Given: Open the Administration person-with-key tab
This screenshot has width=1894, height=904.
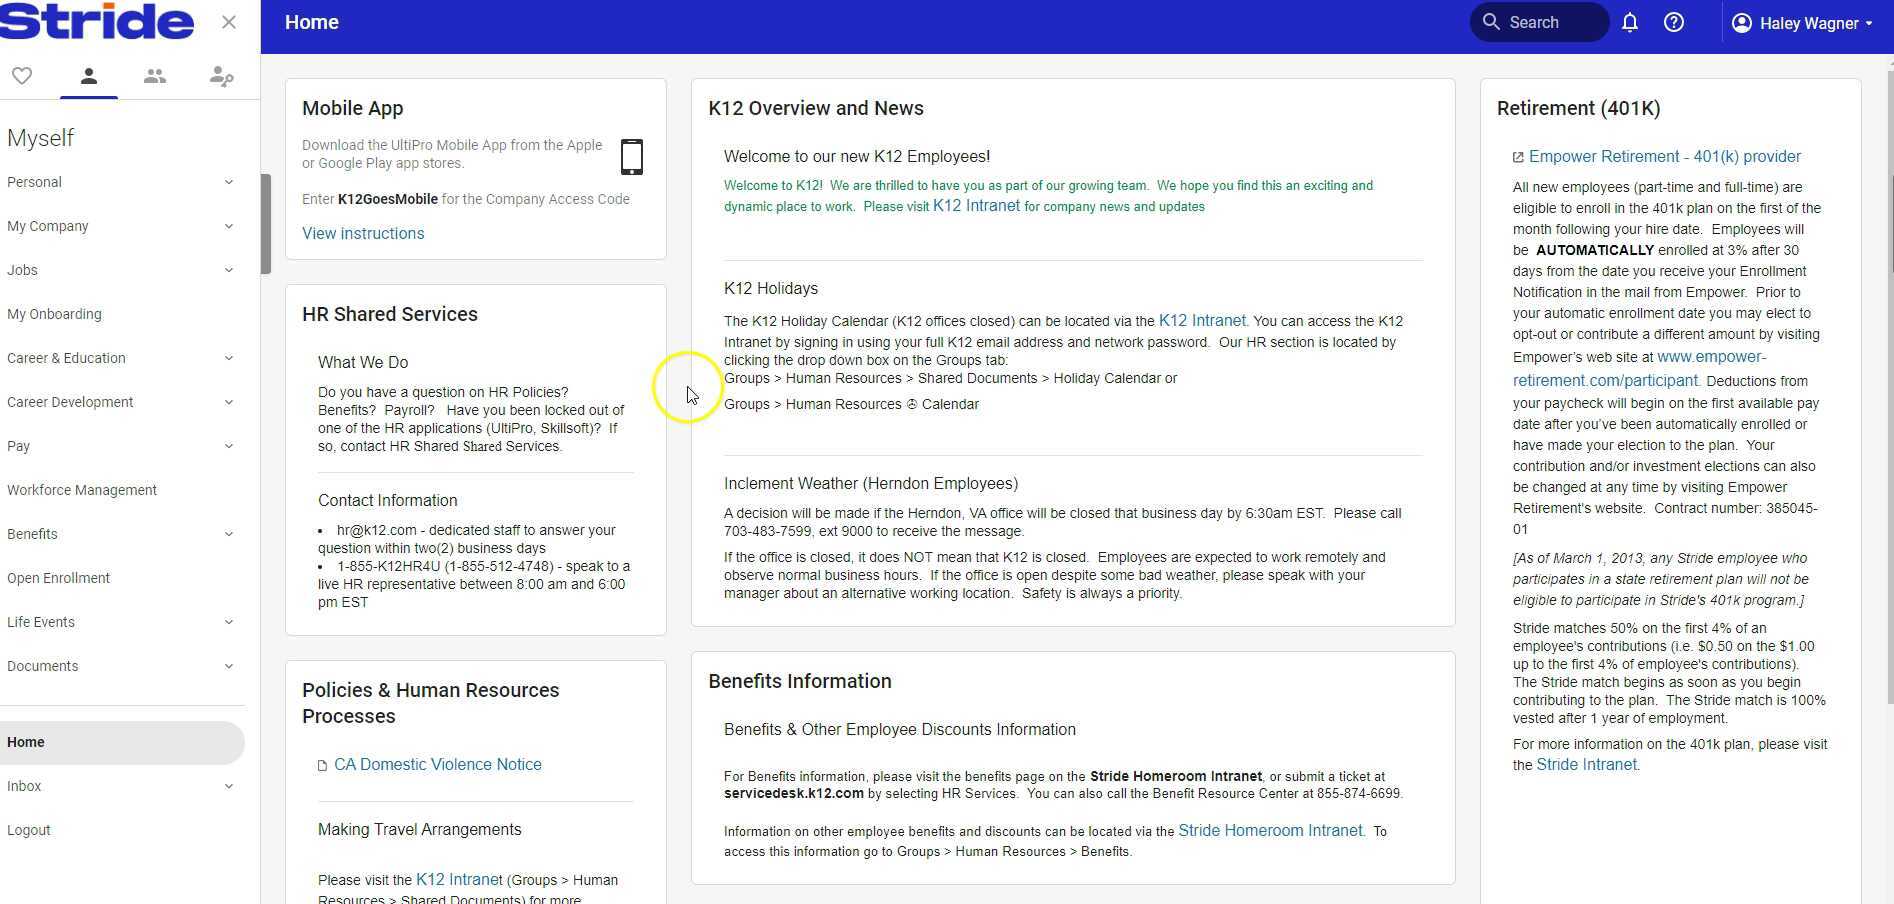Looking at the screenshot, I should point(221,76).
